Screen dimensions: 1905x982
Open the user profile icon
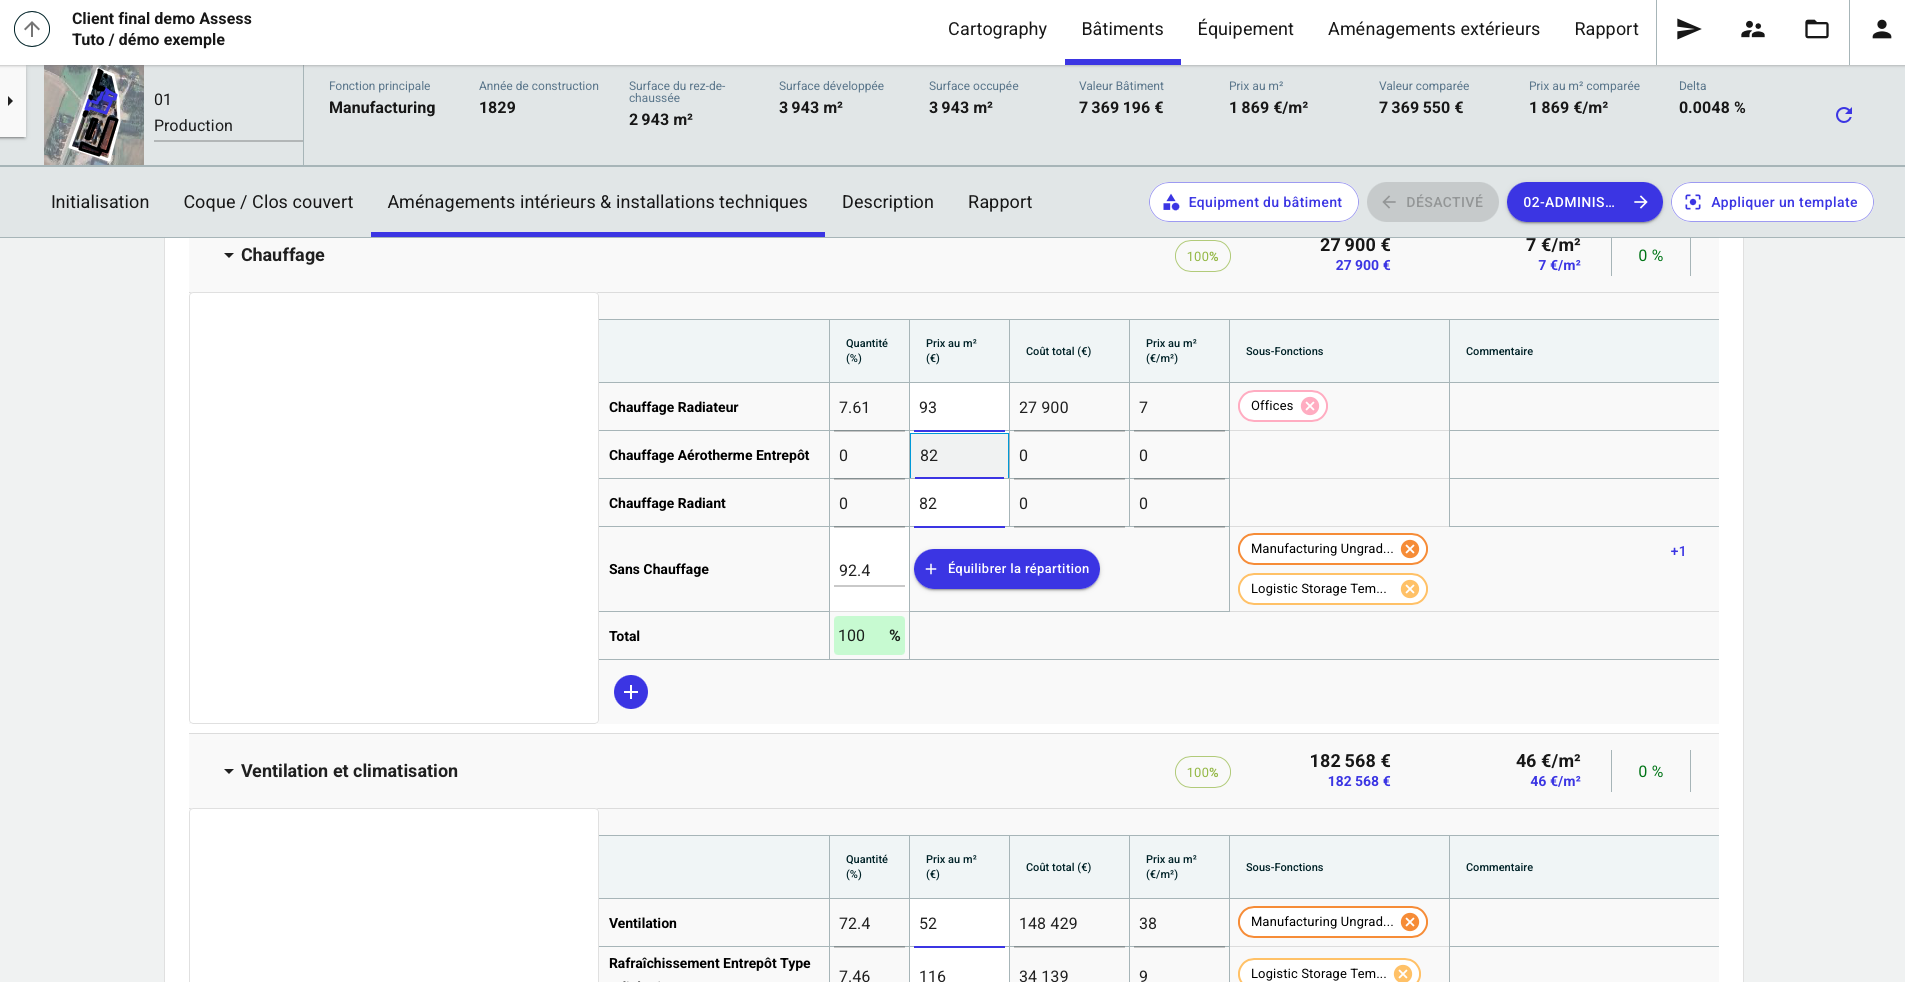coord(1881,29)
